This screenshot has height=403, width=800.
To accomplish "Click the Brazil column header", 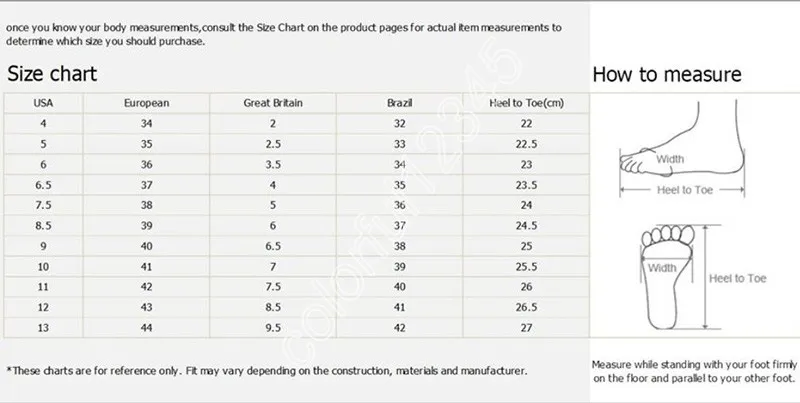I will click(x=399, y=103).
